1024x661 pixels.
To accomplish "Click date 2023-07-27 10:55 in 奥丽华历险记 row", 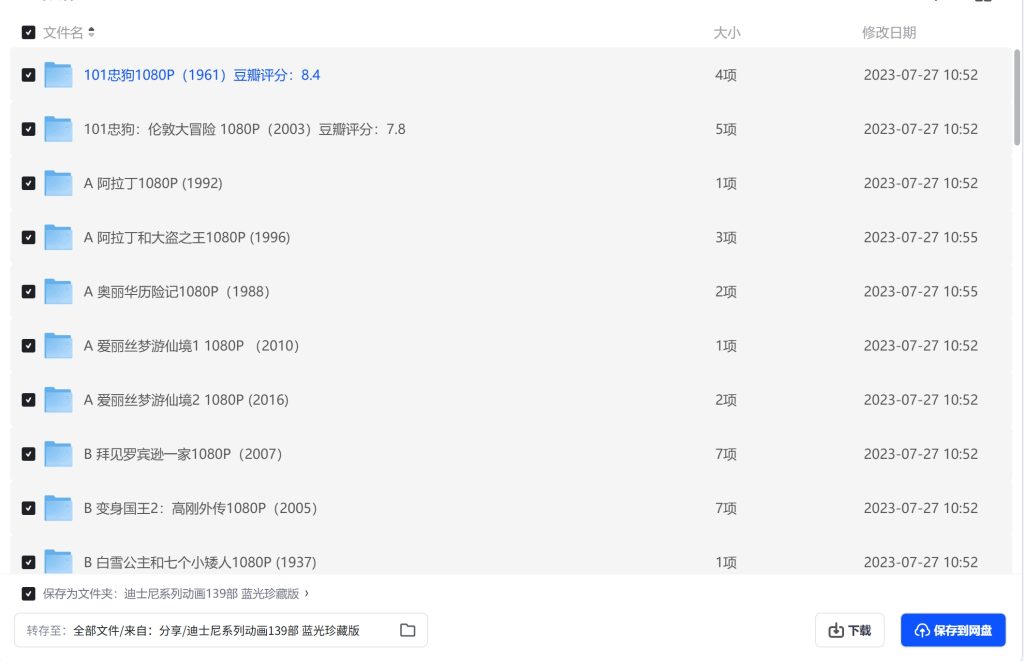I will (x=921, y=292).
